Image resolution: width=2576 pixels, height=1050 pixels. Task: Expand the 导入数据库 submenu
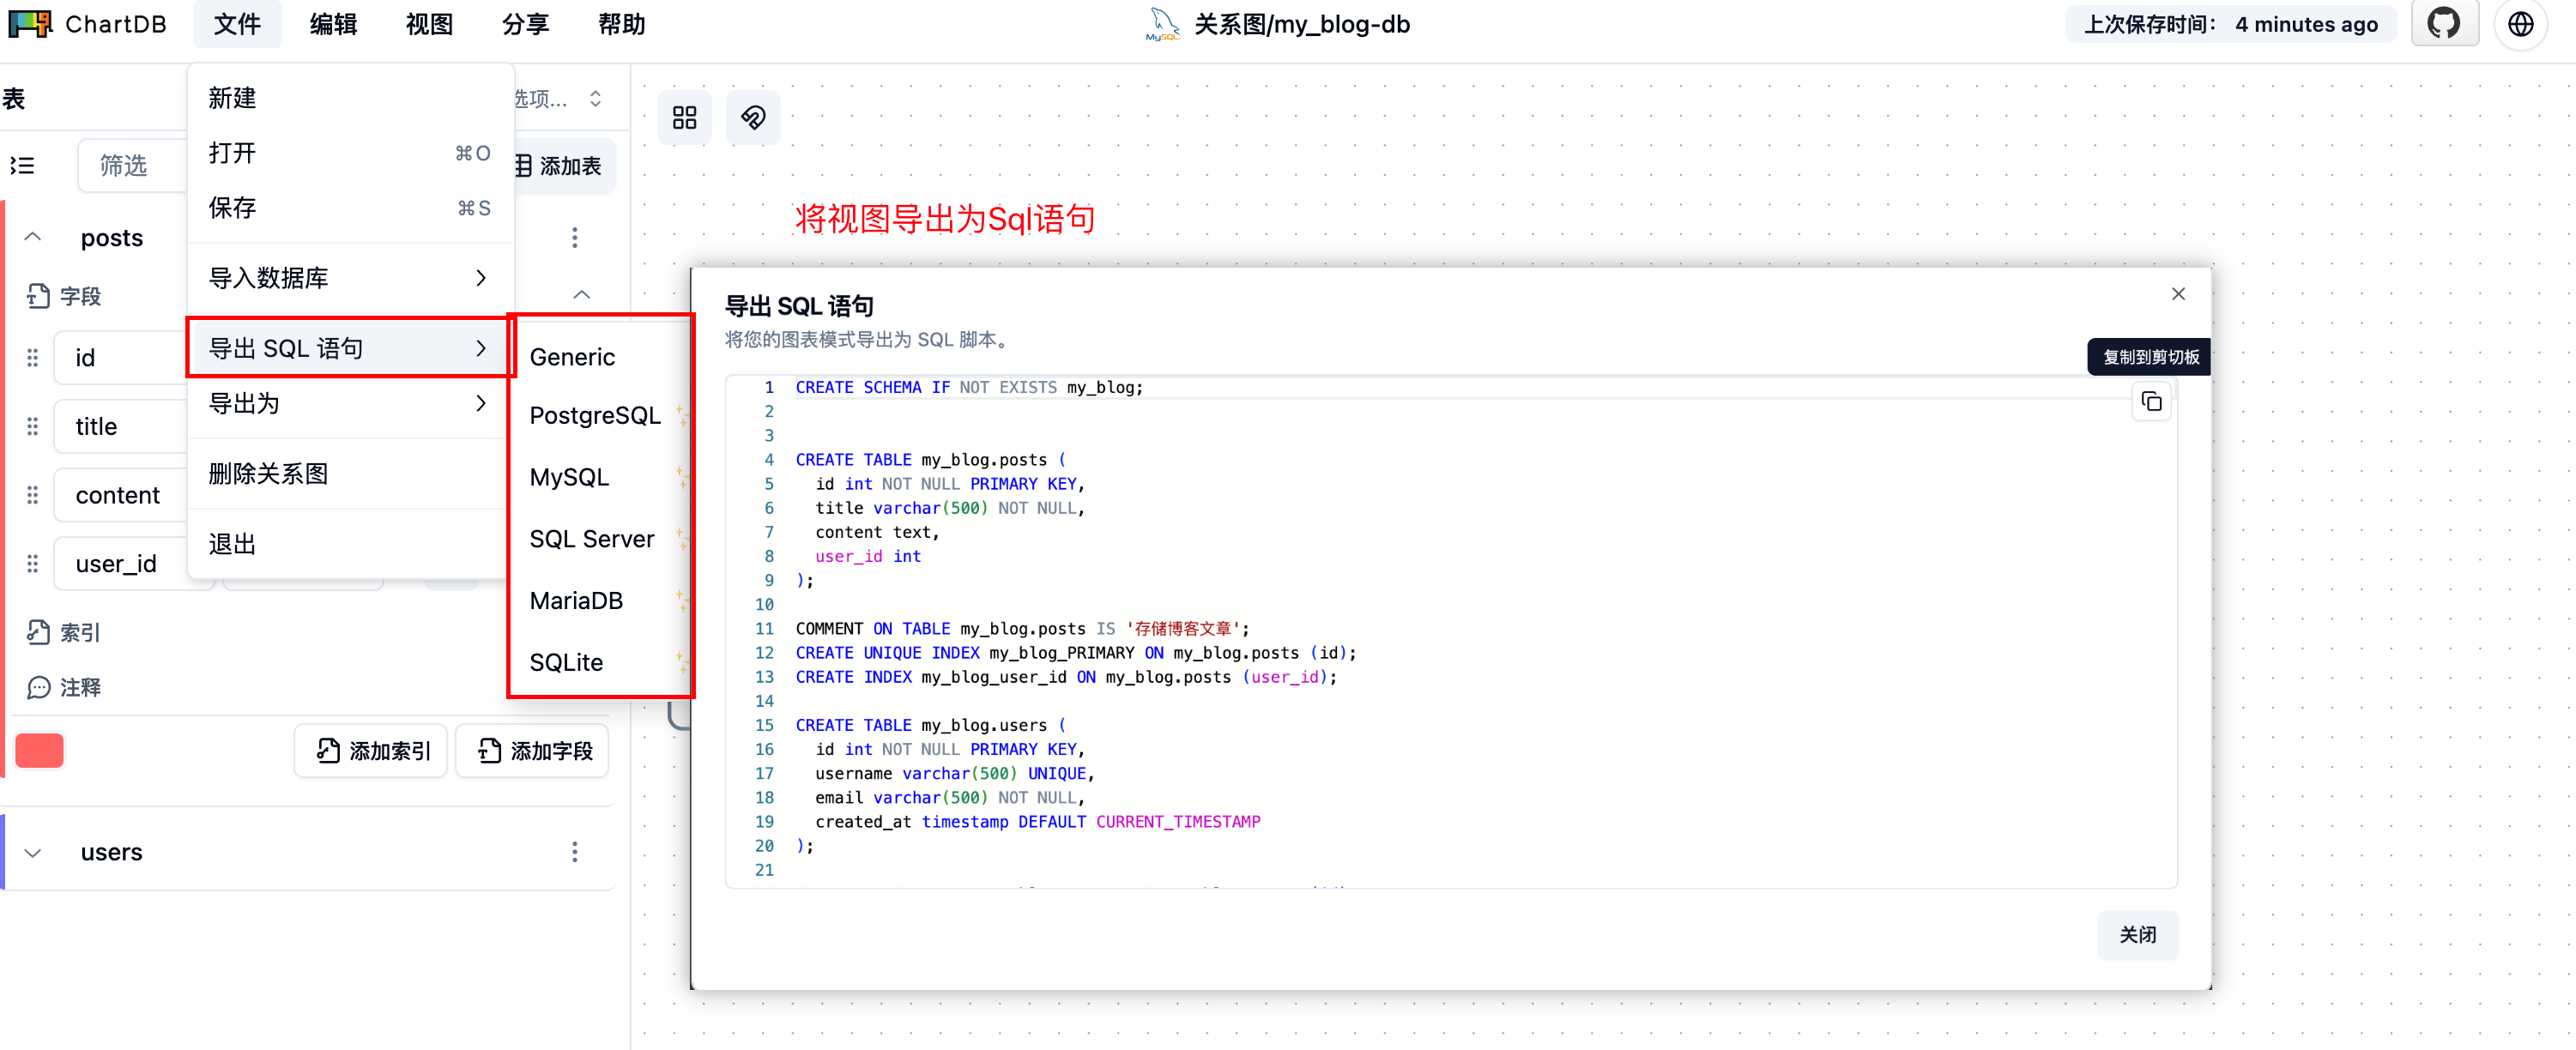pyautogui.click(x=348, y=278)
